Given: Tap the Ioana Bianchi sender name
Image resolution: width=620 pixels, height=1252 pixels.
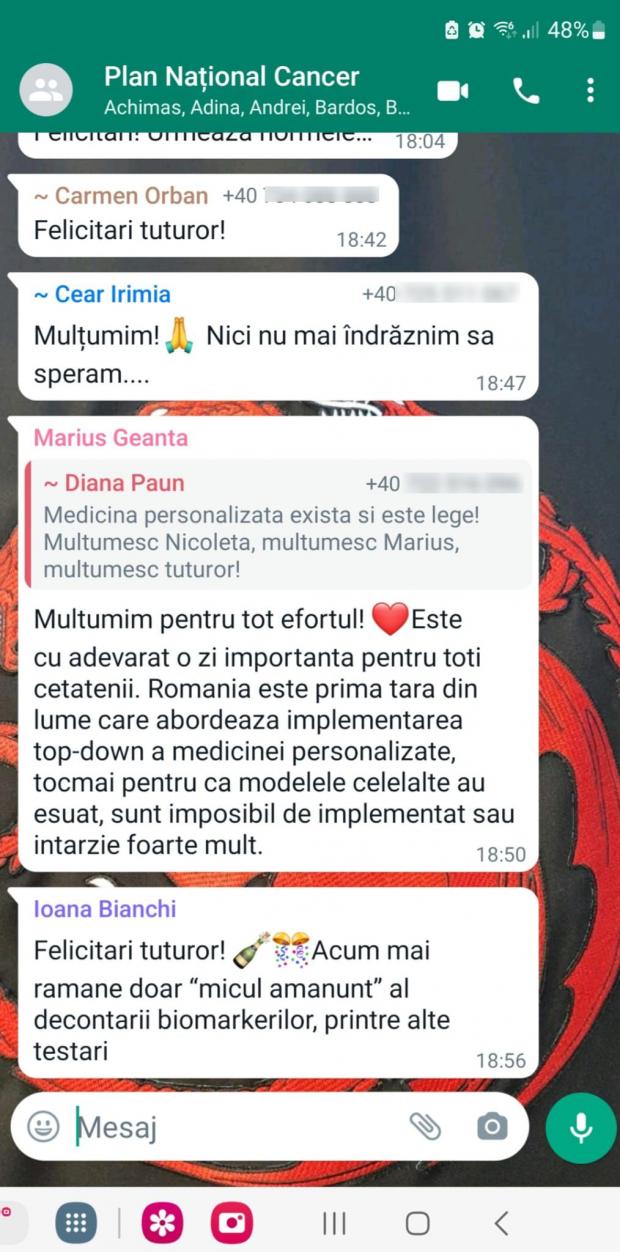Looking at the screenshot, I should 105,909.
